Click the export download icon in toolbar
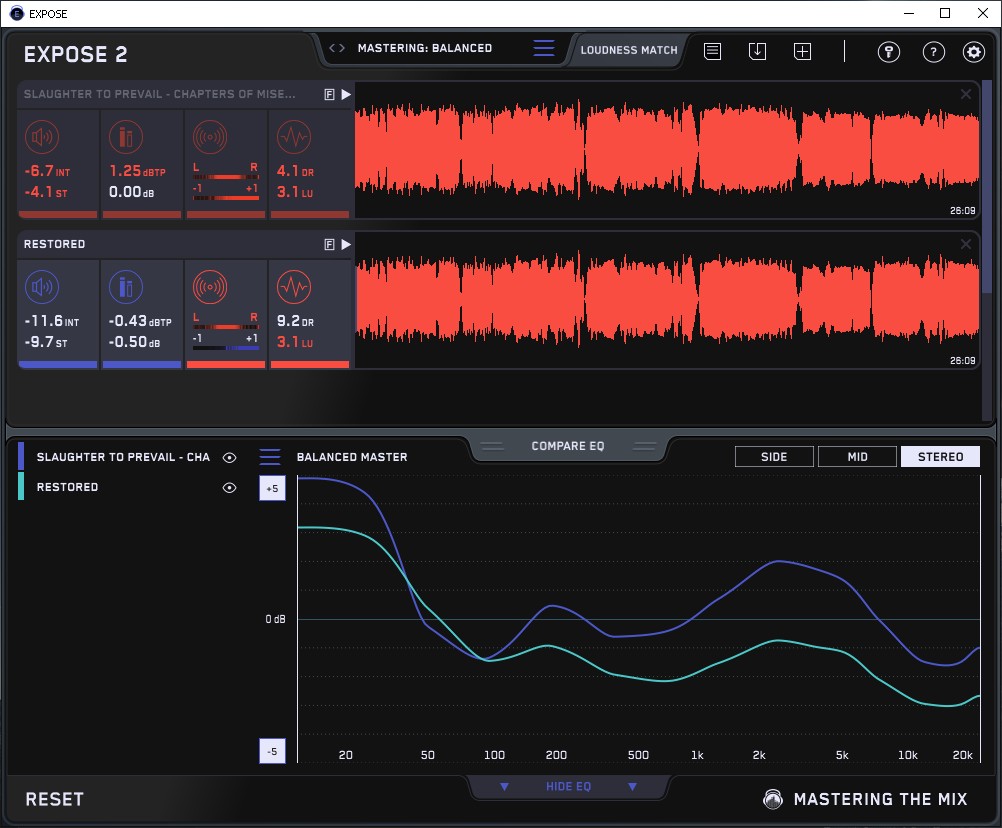The height and width of the screenshot is (828, 1002). click(757, 51)
